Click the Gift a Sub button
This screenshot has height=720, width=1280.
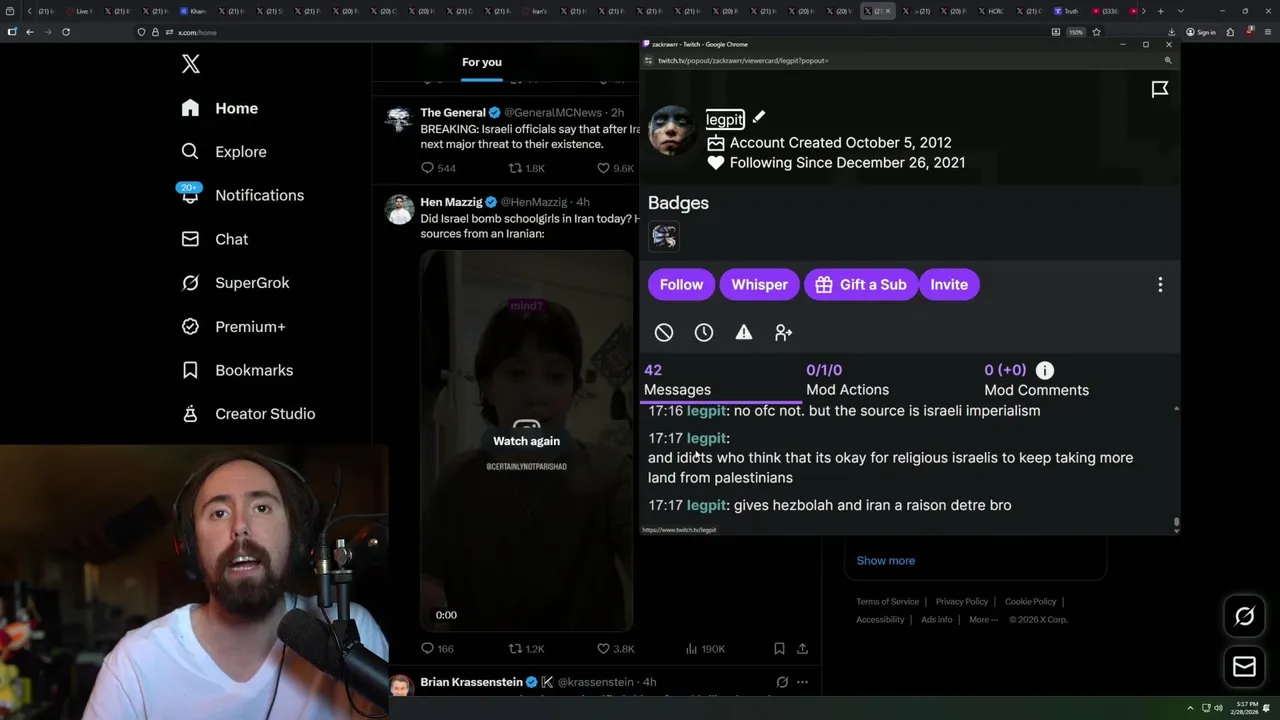pyautogui.click(x=861, y=284)
